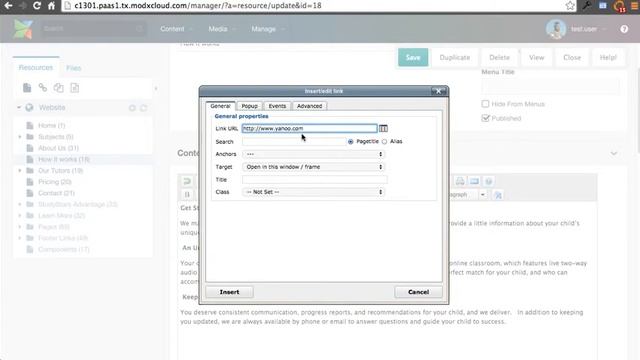Viewport: 640px width, 360px height.
Task: Create a new static resource from tree toolbar
Action: [75, 88]
